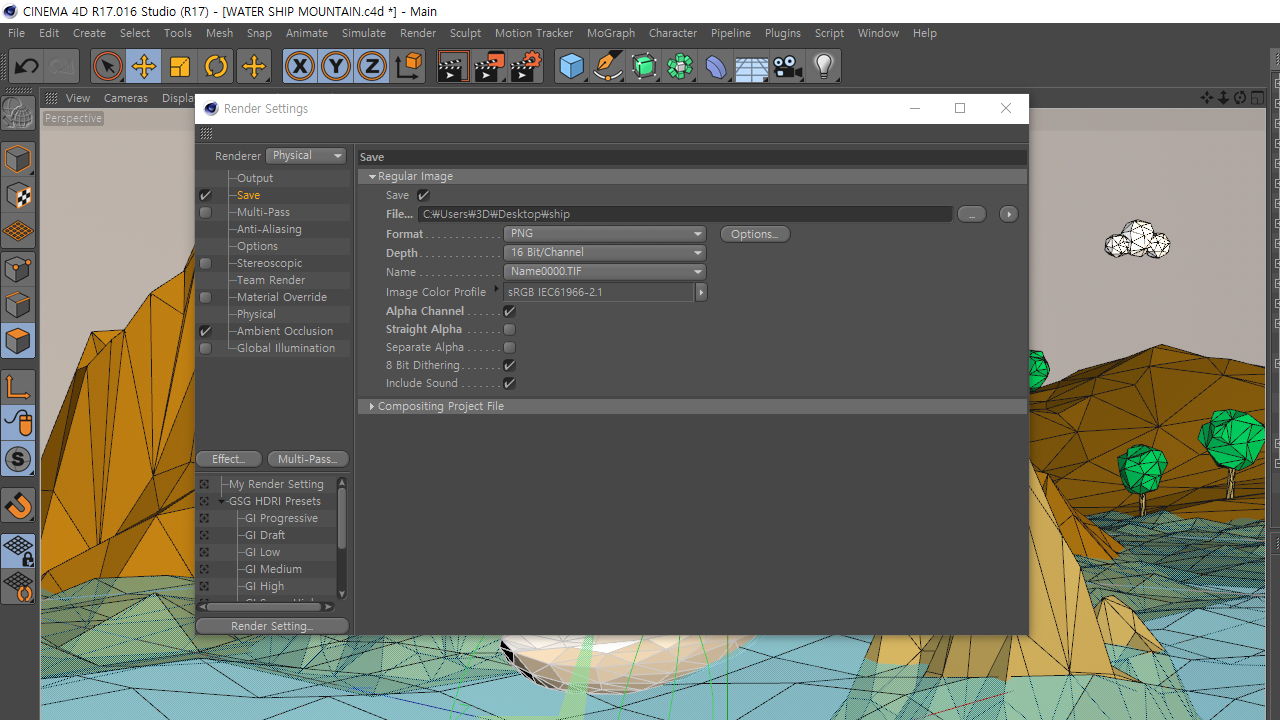Viewport: 1280px width, 720px height.
Task: Click the Subdivision Surface generator icon
Action: click(x=644, y=67)
